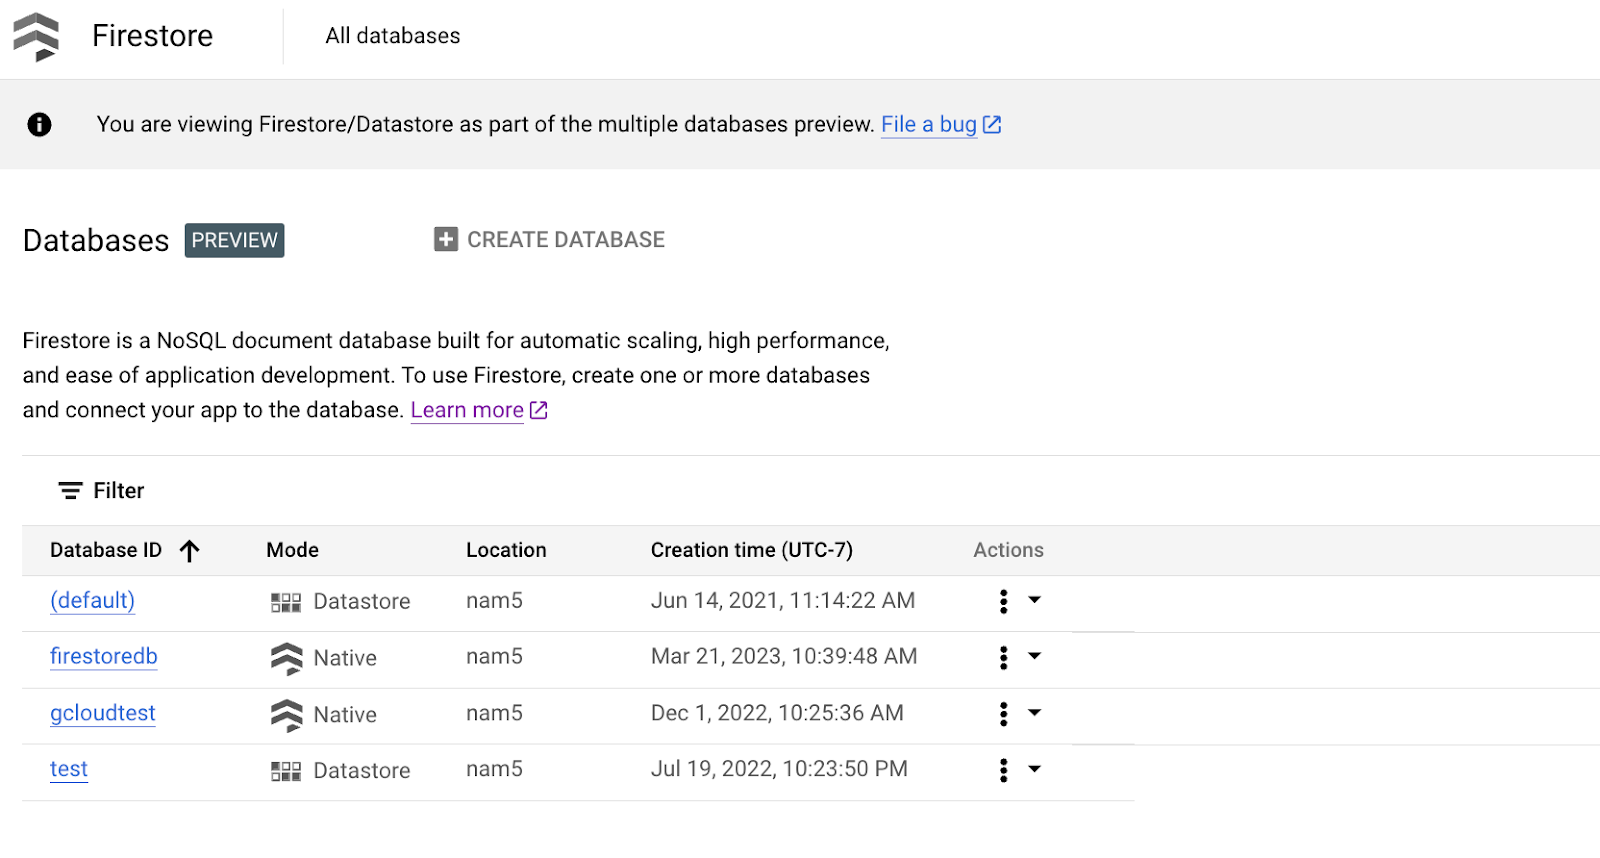Open the three-dot actions menu for (default)
The width and height of the screenshot is (1600, 858).
click(1004, 601)
